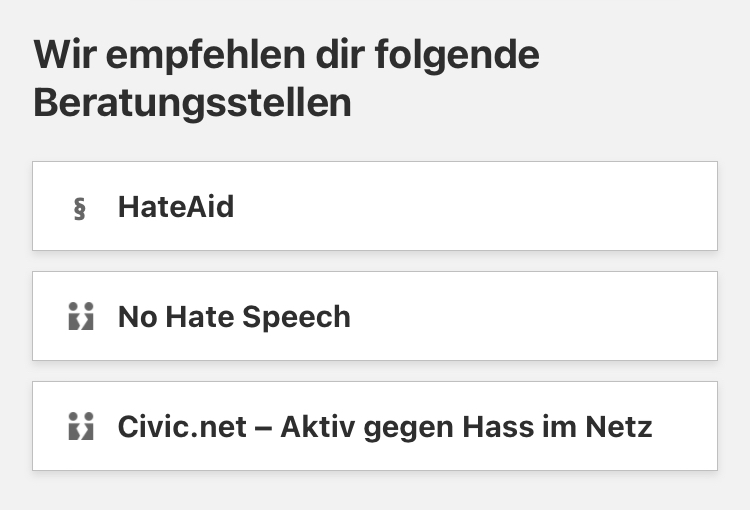Screen dimensions: 750x510
Task: Click the people icon beside Civic.net
Action: pyautogui.click(x=80, y=427)
